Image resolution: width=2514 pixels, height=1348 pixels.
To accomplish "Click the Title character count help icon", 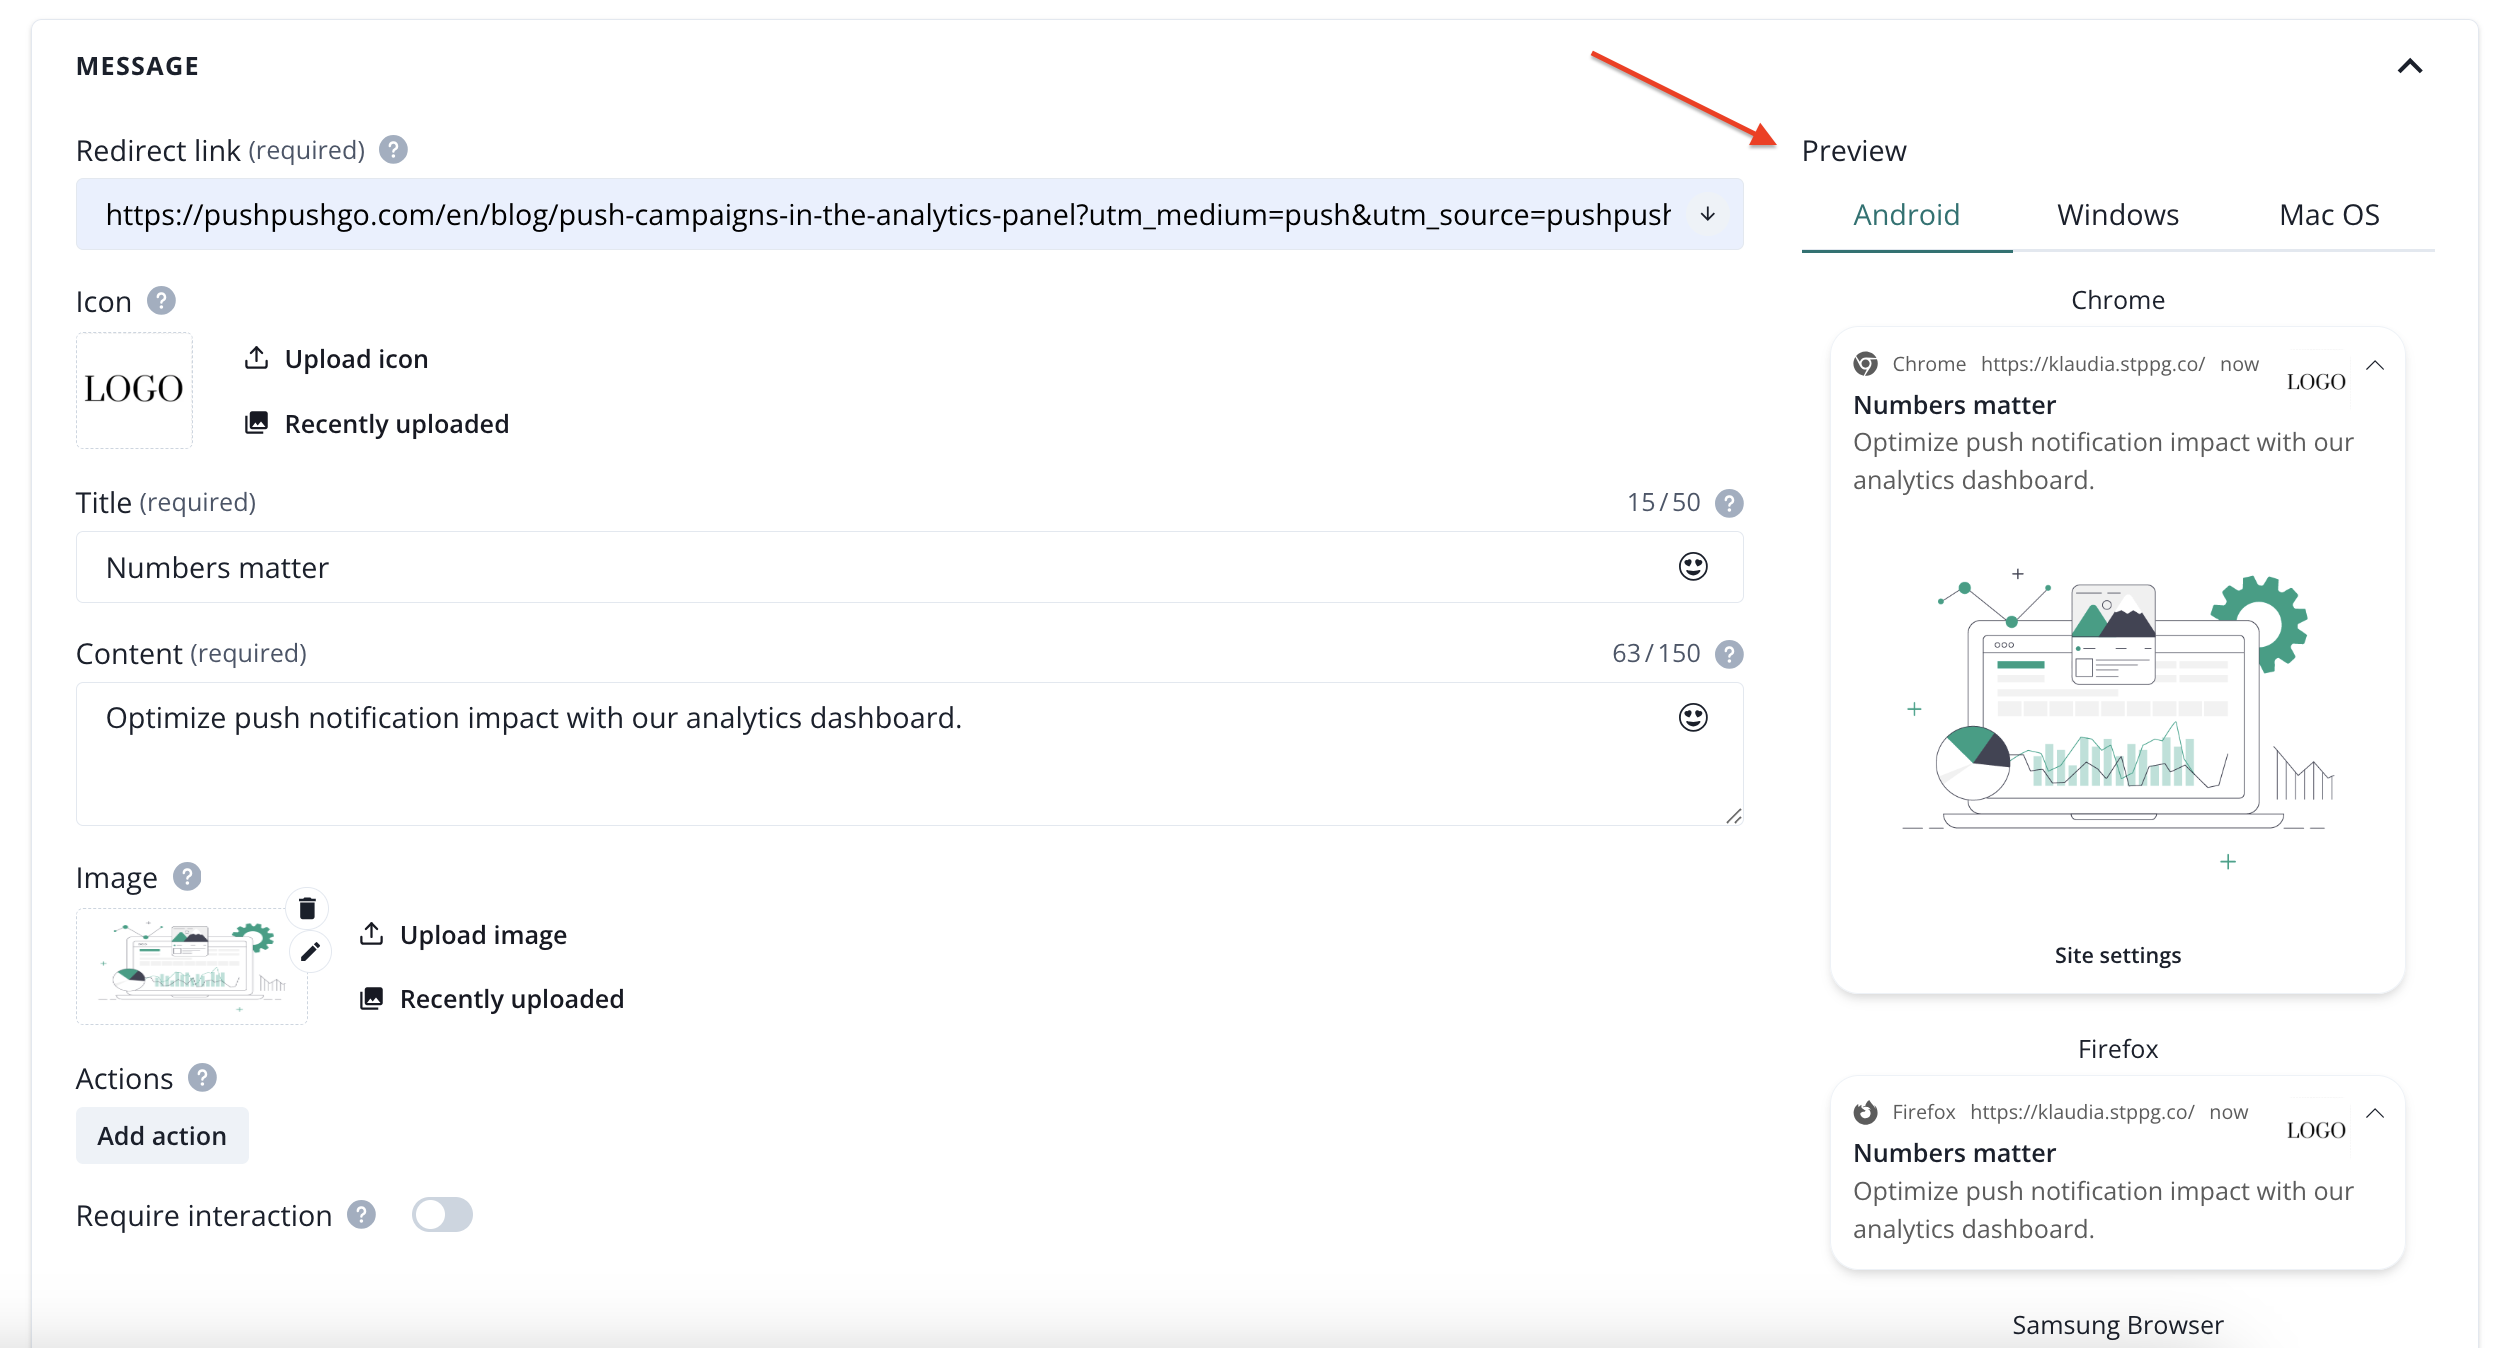I will click(x=1728, y=503).
